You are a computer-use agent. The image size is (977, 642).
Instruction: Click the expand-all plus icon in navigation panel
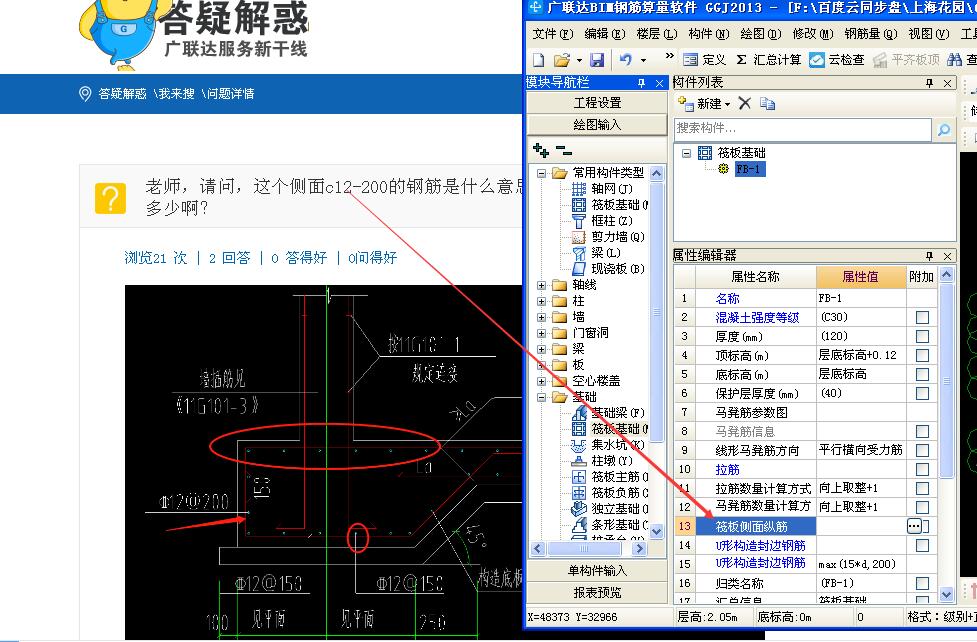541,150
